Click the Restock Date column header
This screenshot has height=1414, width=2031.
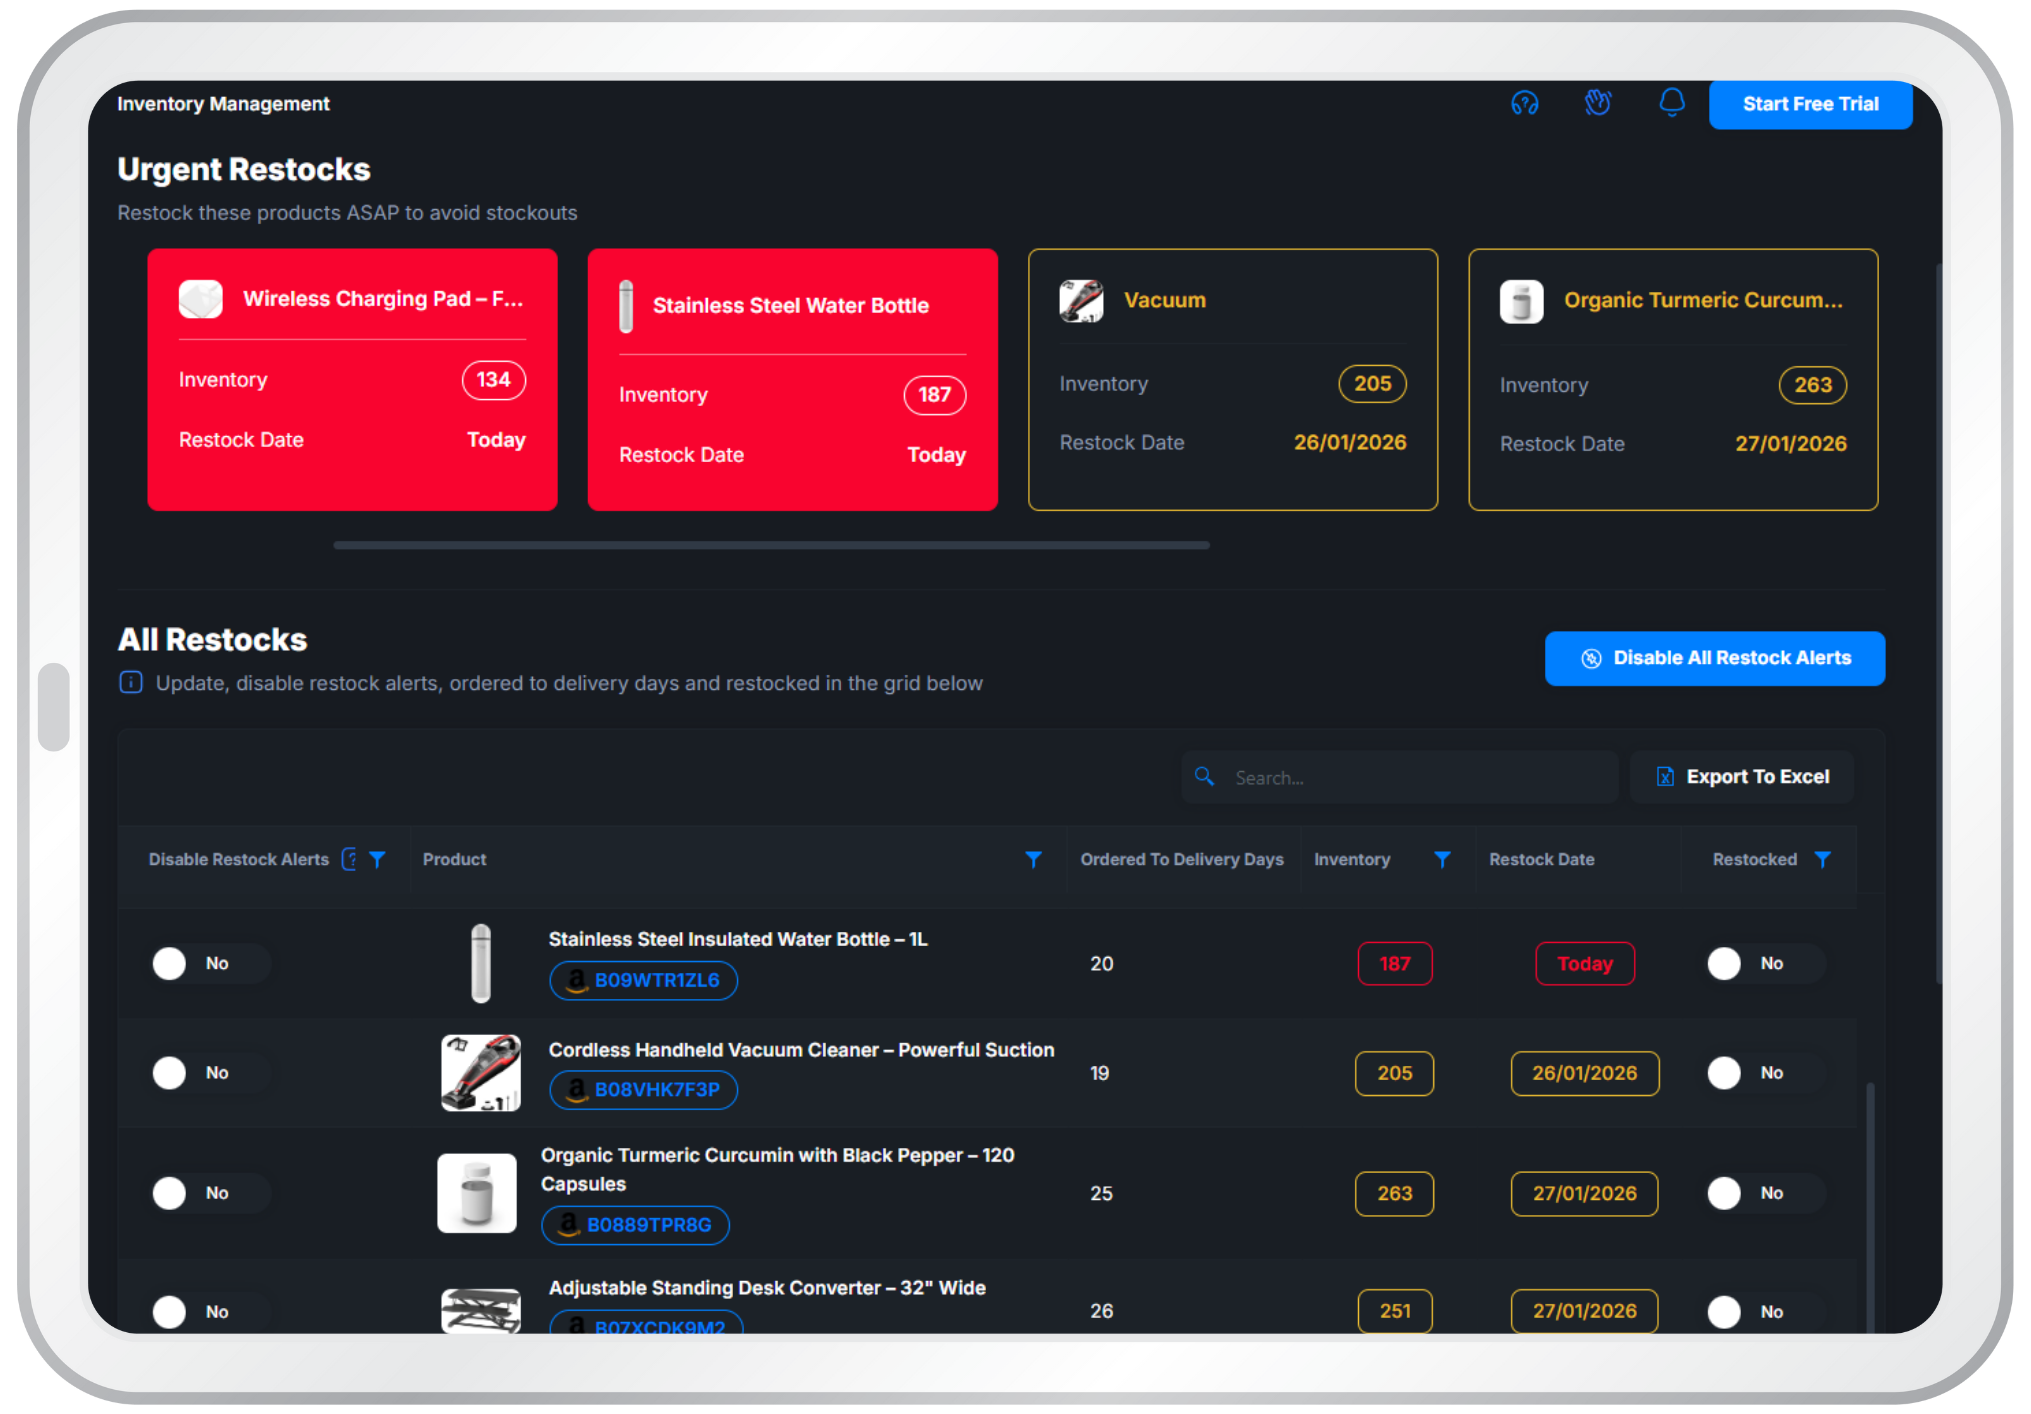(1541, 859)
